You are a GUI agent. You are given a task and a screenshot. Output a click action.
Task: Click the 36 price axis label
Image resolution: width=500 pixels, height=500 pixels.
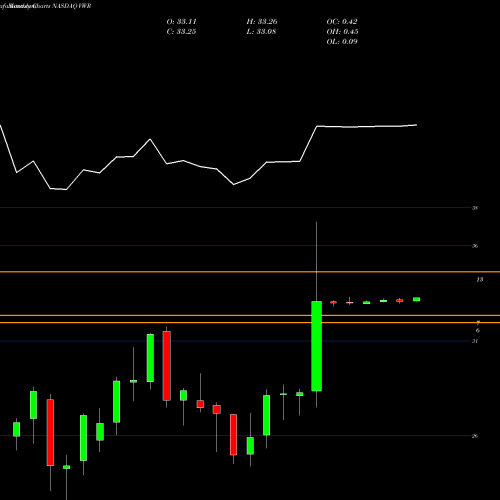pos(475,246)
